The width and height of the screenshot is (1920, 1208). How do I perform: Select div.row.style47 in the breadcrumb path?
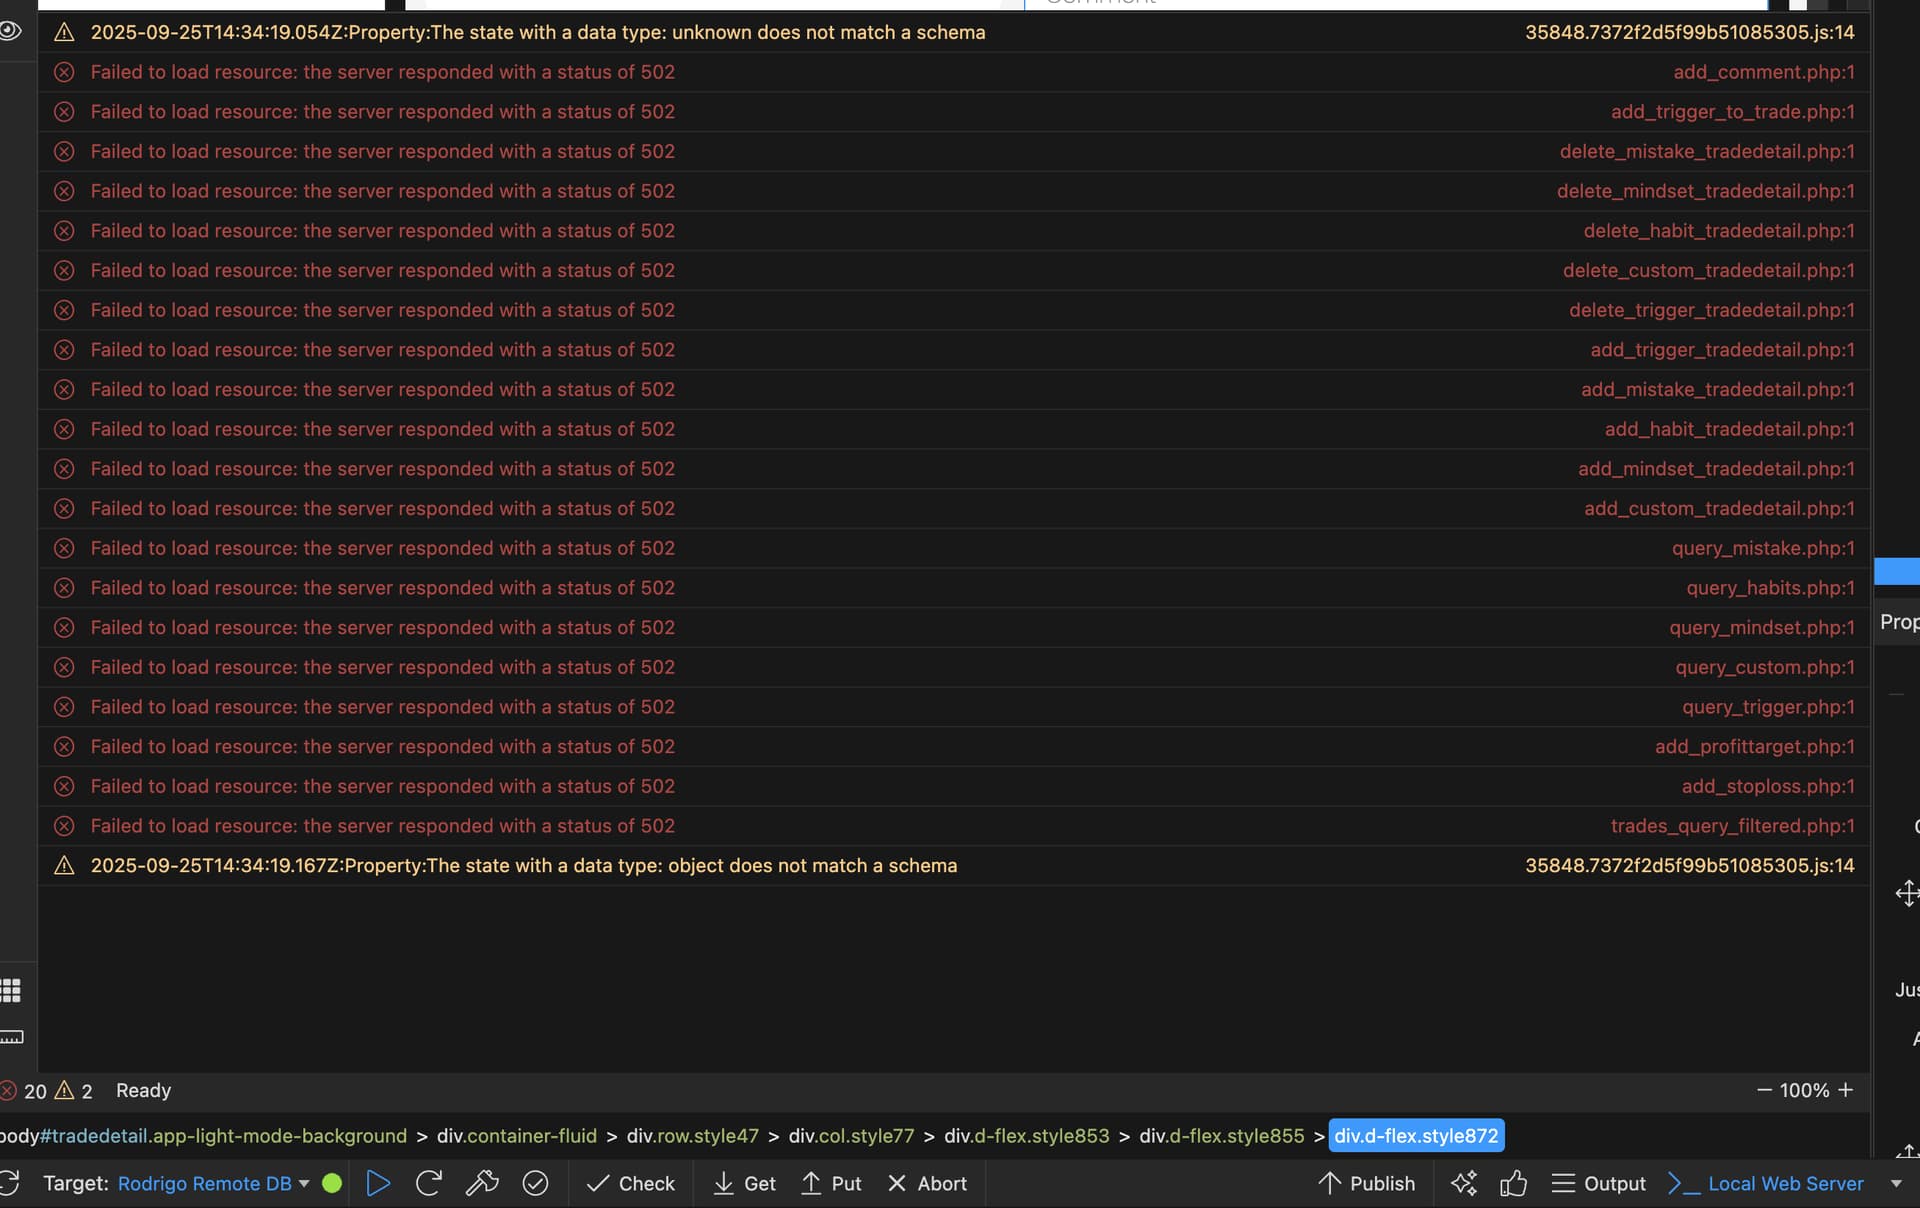coord(692,1136)
